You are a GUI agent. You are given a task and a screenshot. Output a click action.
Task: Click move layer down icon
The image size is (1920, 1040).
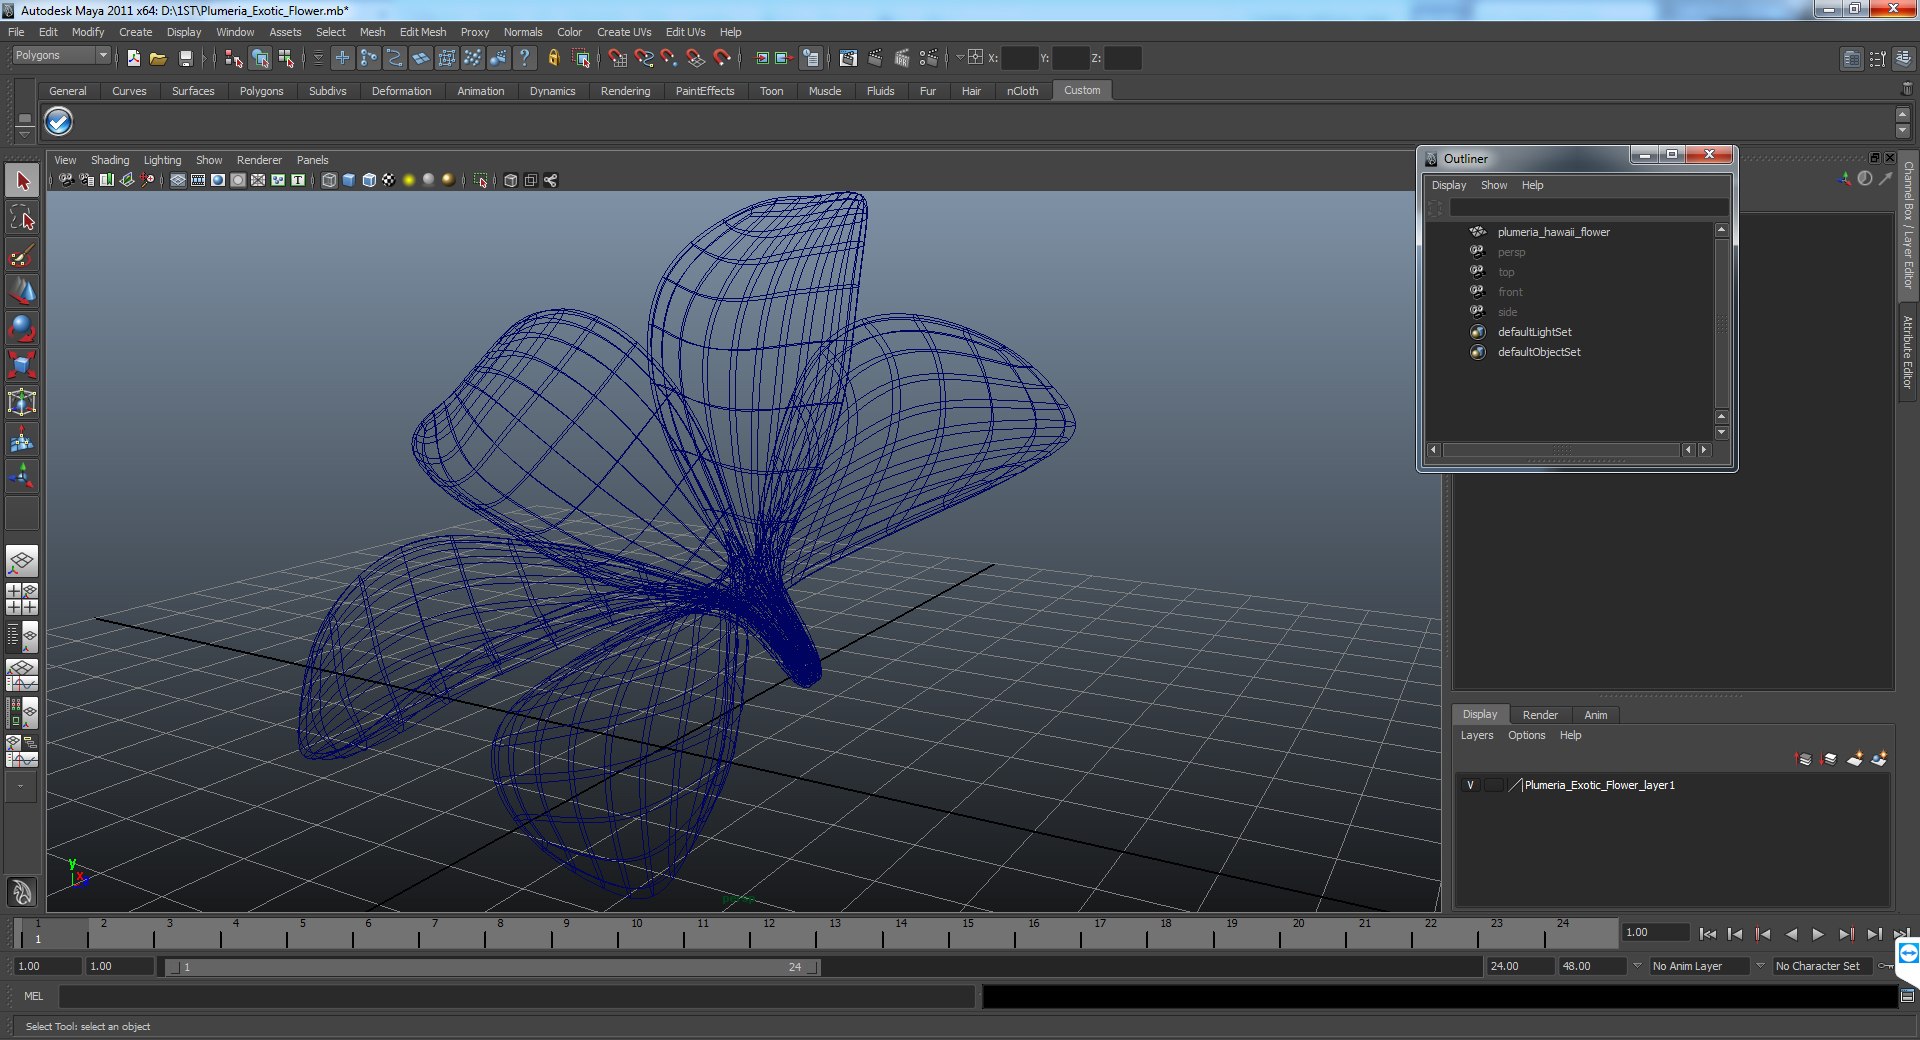tap(1828, 759)
